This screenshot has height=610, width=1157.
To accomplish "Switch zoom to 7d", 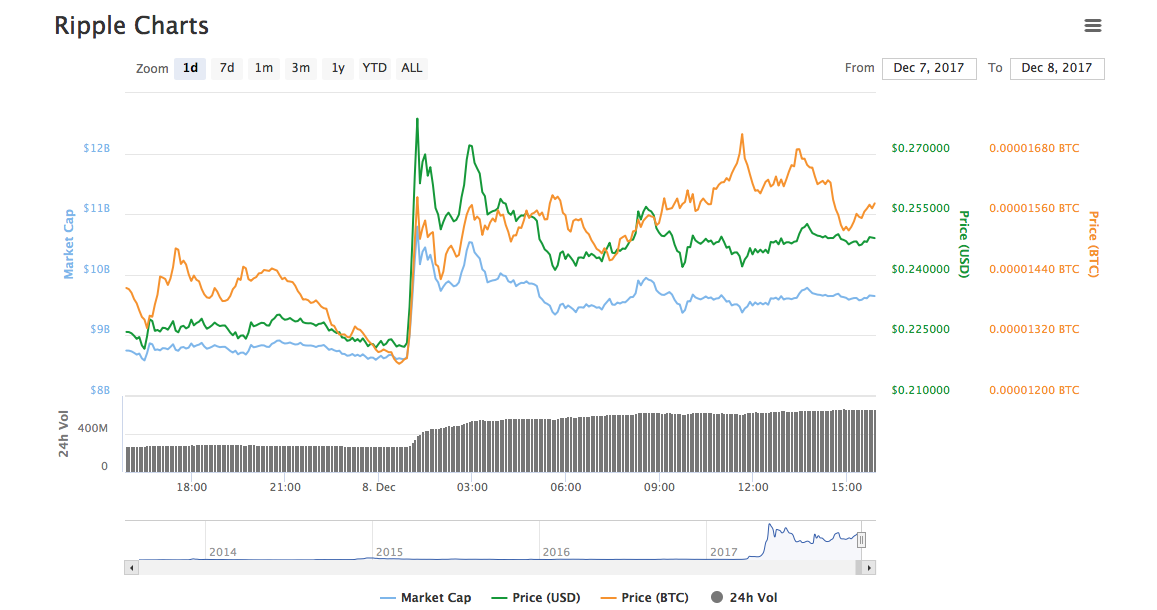I will (227, 69).
